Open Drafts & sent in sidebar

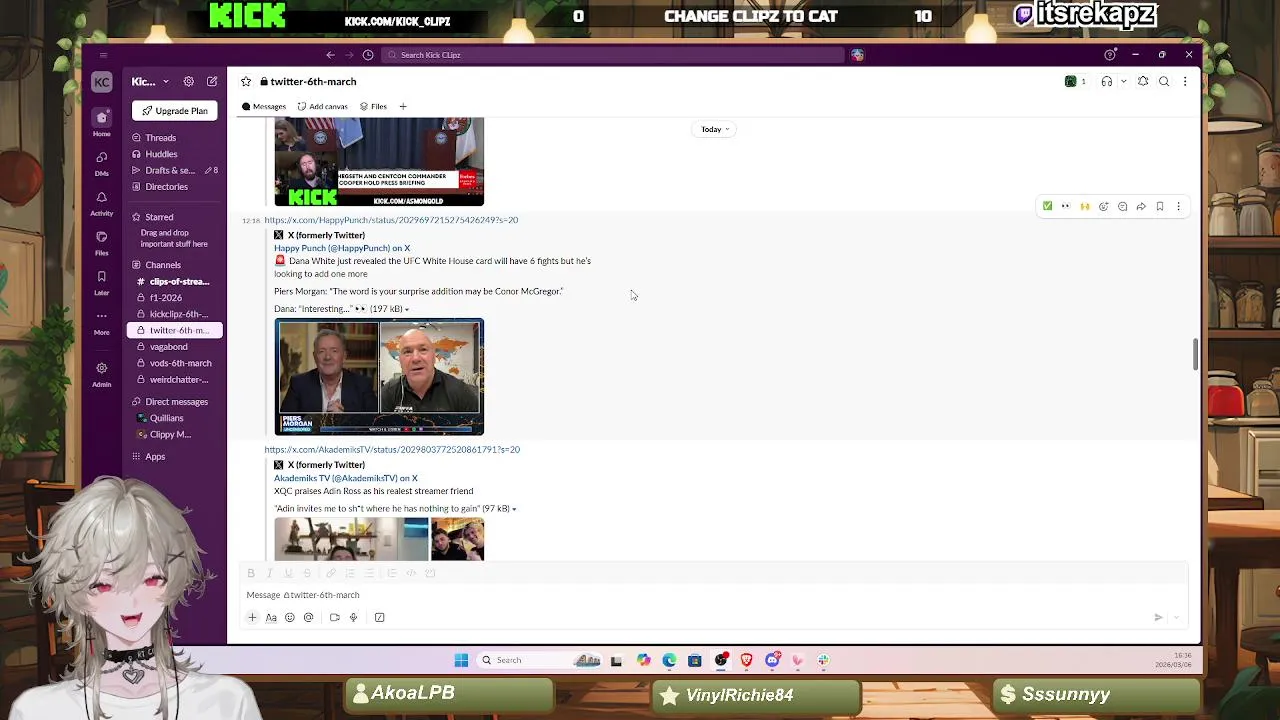coord(175,171)
